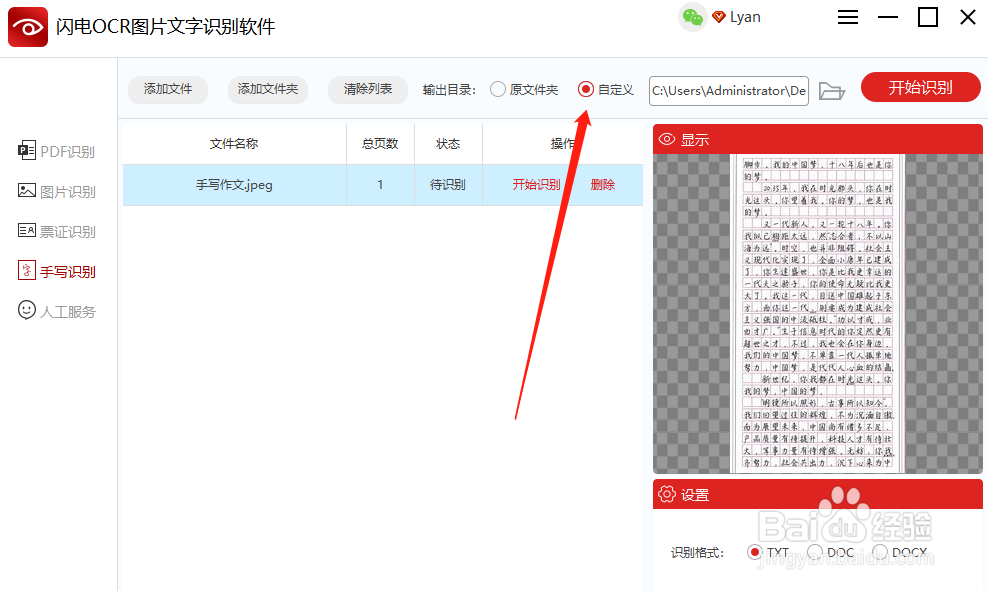Open the hamburger menu in the title bar

pyautogui.click(x=847, y=17)
